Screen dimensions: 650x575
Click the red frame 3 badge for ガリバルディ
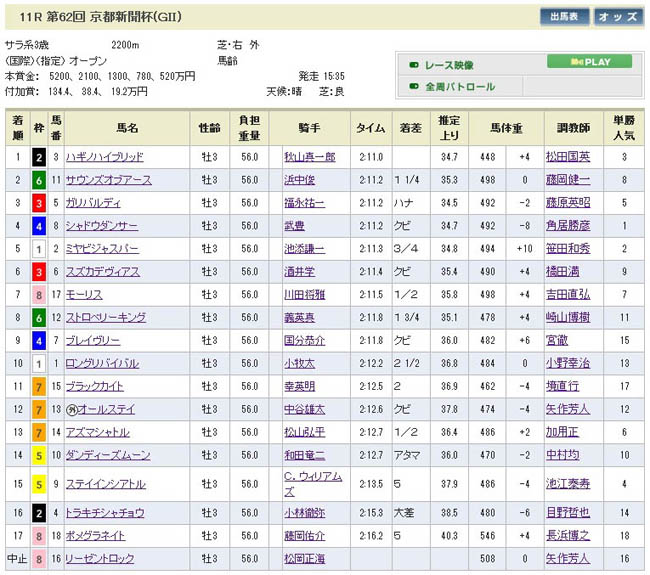tap(38, 202)
